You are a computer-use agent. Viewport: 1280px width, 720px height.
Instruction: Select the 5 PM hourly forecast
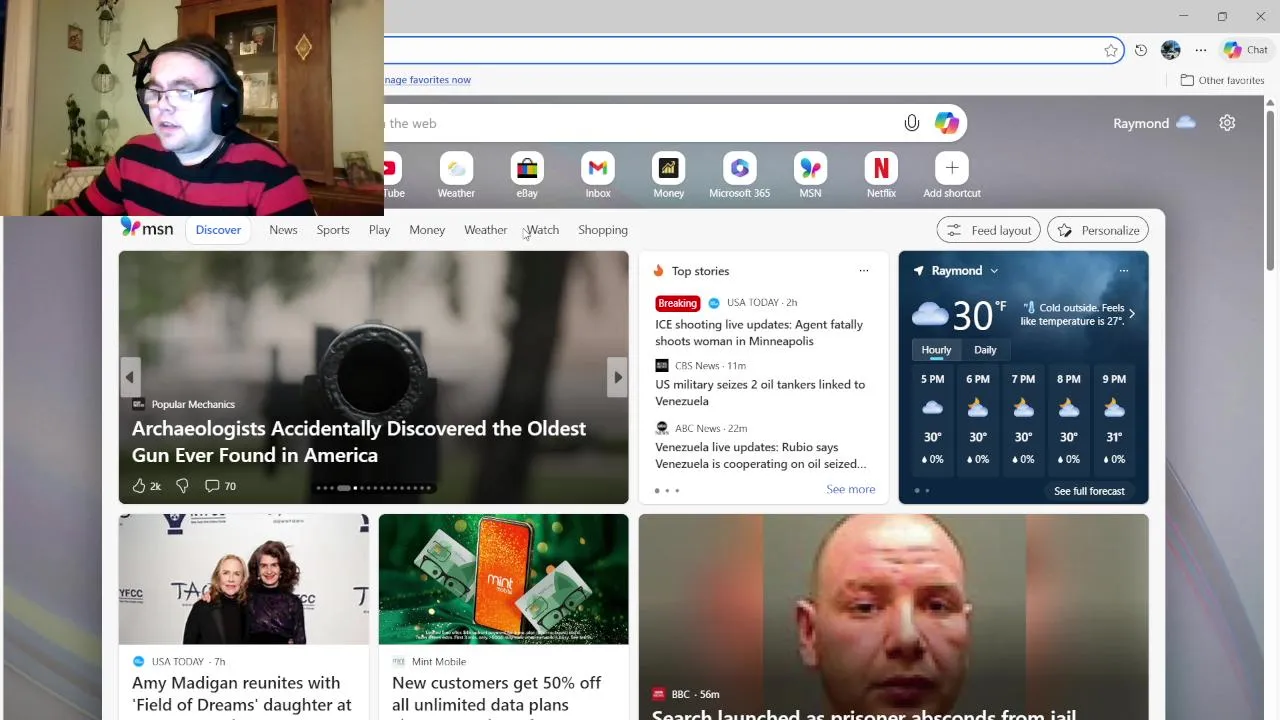pos(932,419)
